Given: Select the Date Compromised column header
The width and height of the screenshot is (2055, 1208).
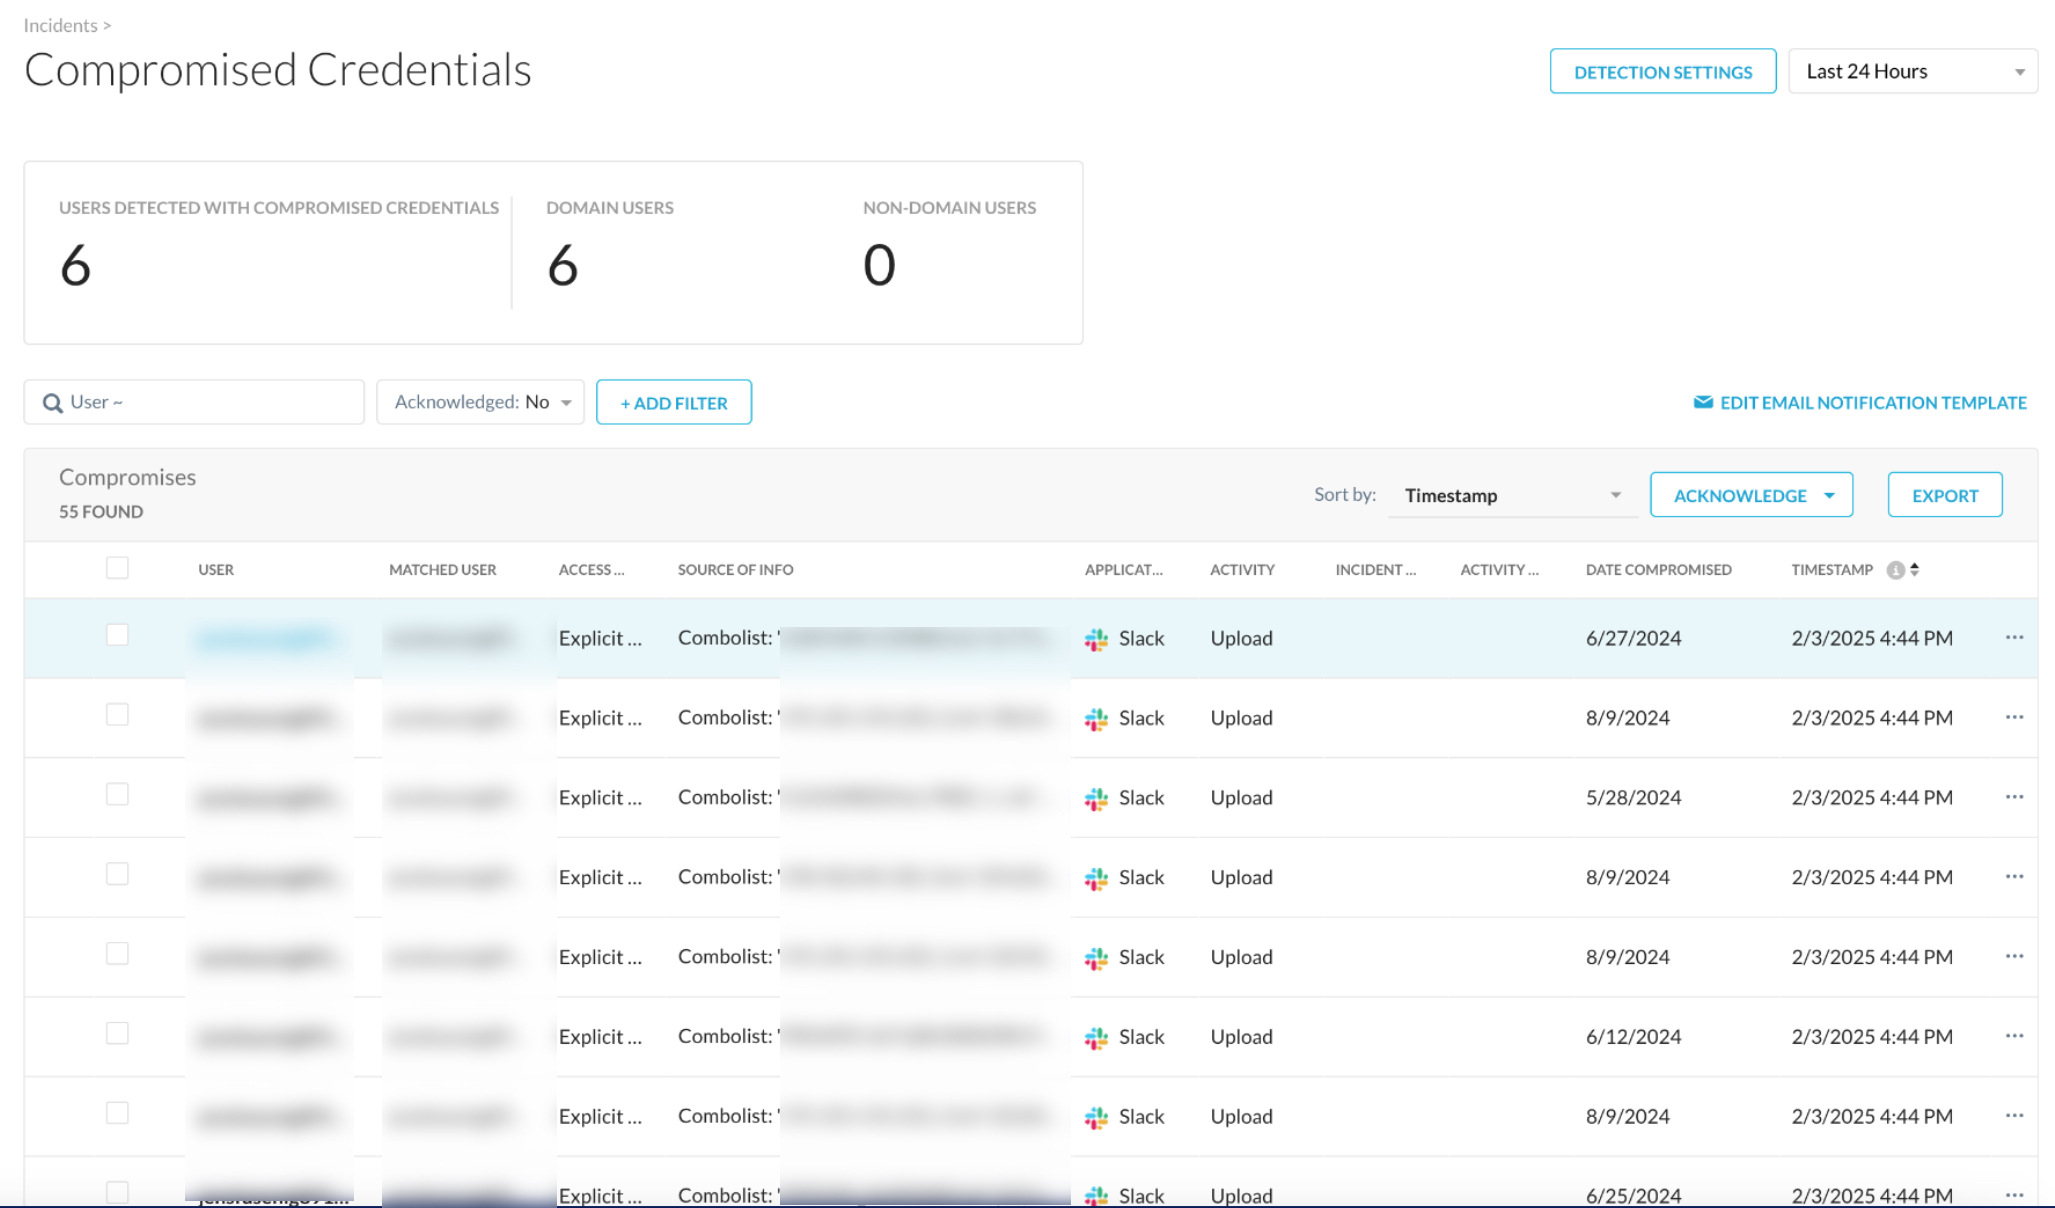Looking at the screenshot, I should pyautogui.click(x=1658, y=569).
